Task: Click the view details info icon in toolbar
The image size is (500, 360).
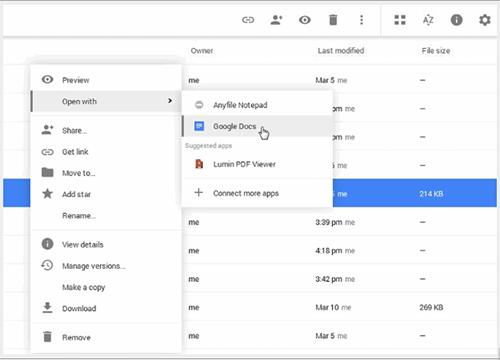Action: (456, 20)
